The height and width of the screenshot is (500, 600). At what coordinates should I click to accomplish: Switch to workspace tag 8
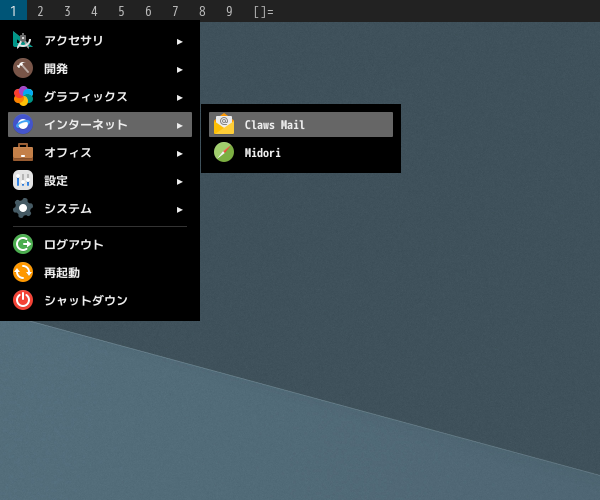coord(202,11)
